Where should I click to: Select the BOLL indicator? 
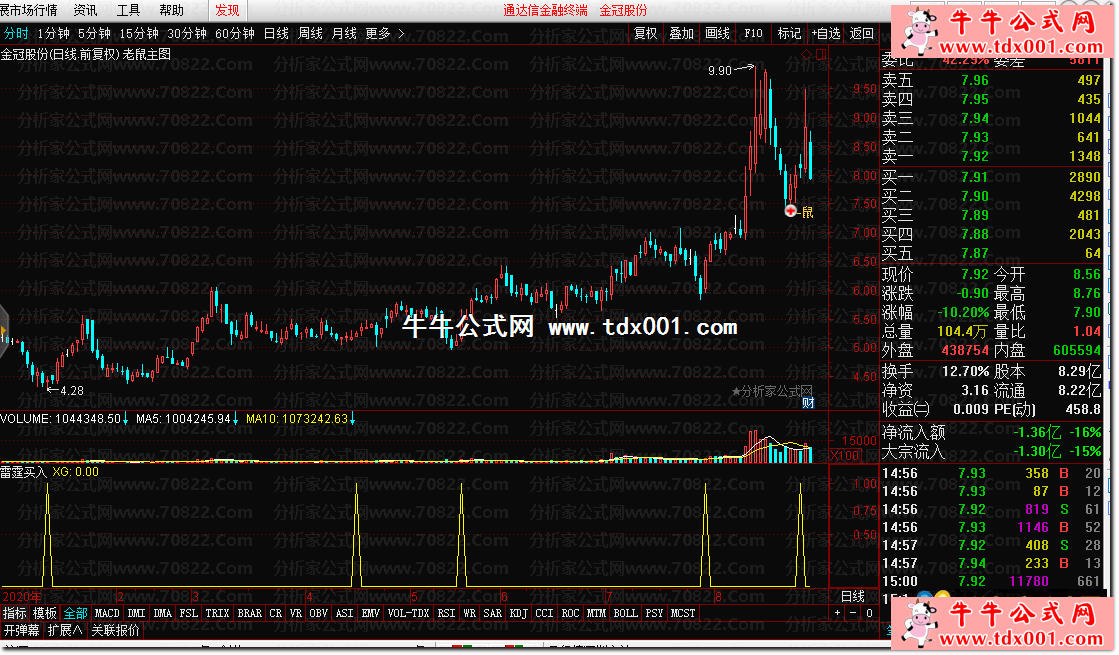pyautogui.click(x=626, y=613)
